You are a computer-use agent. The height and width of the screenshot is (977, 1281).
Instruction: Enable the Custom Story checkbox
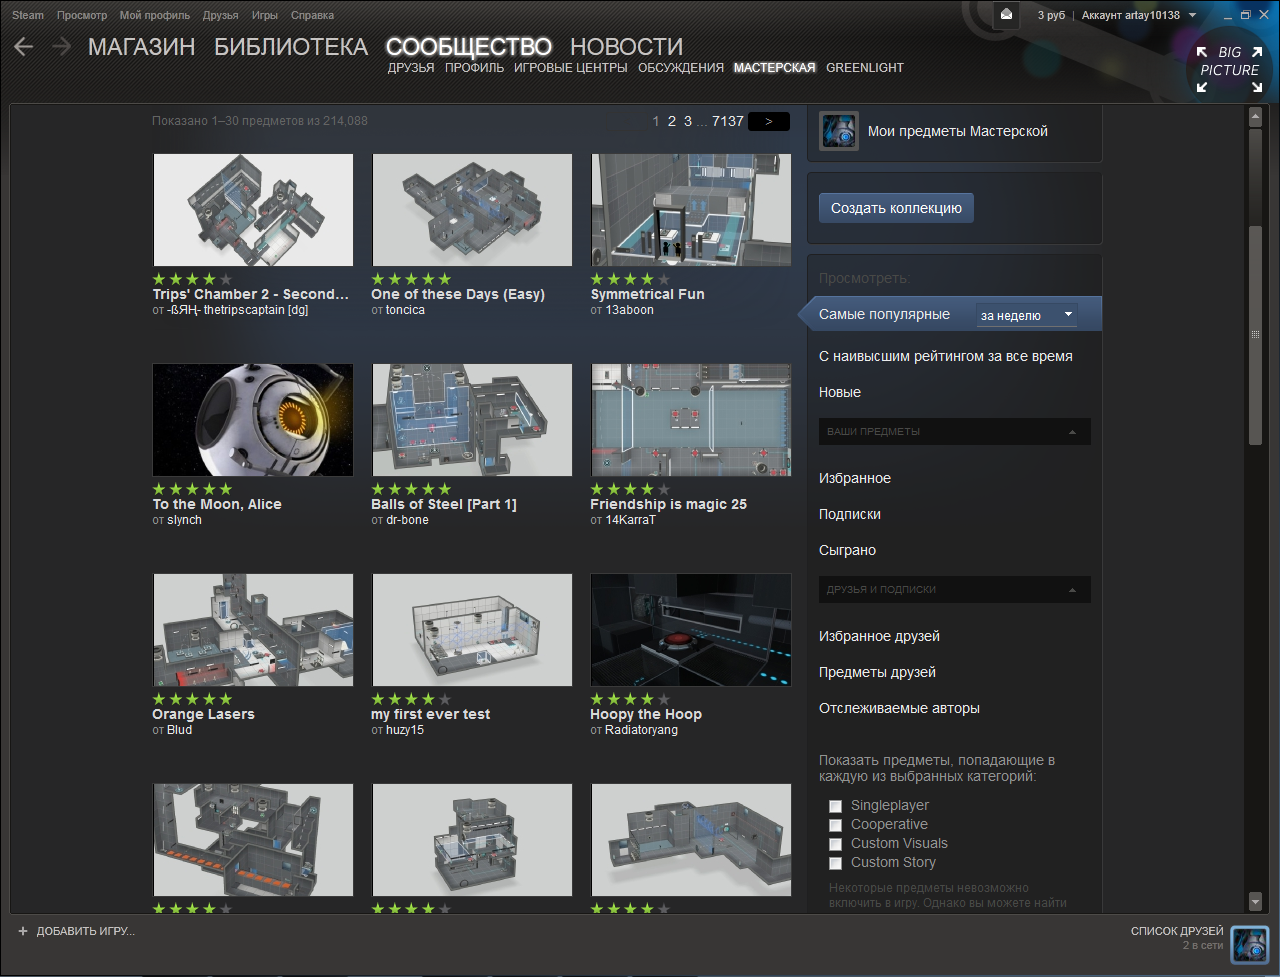(x=835, y=863)
